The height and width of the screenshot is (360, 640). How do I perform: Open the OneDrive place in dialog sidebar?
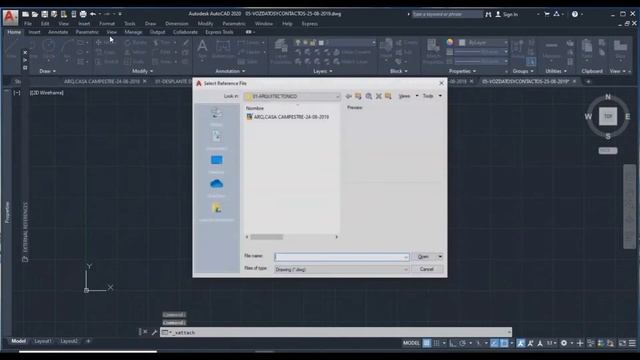pos(216,187)
